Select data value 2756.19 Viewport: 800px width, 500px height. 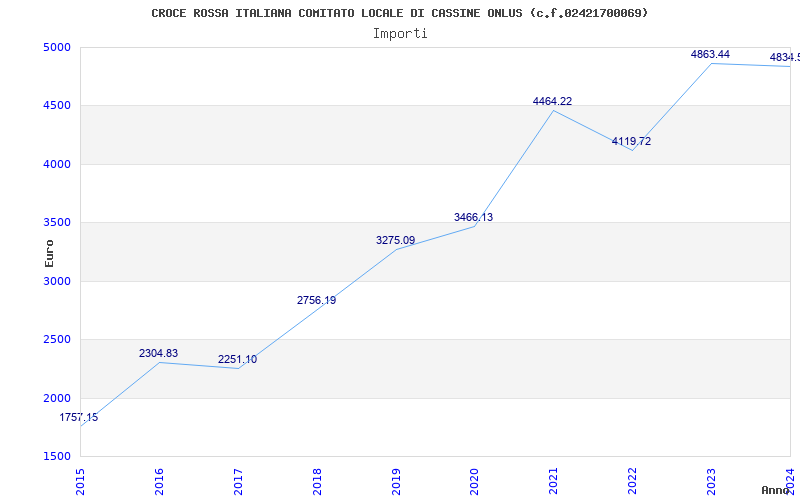click(x=316, y=300)
